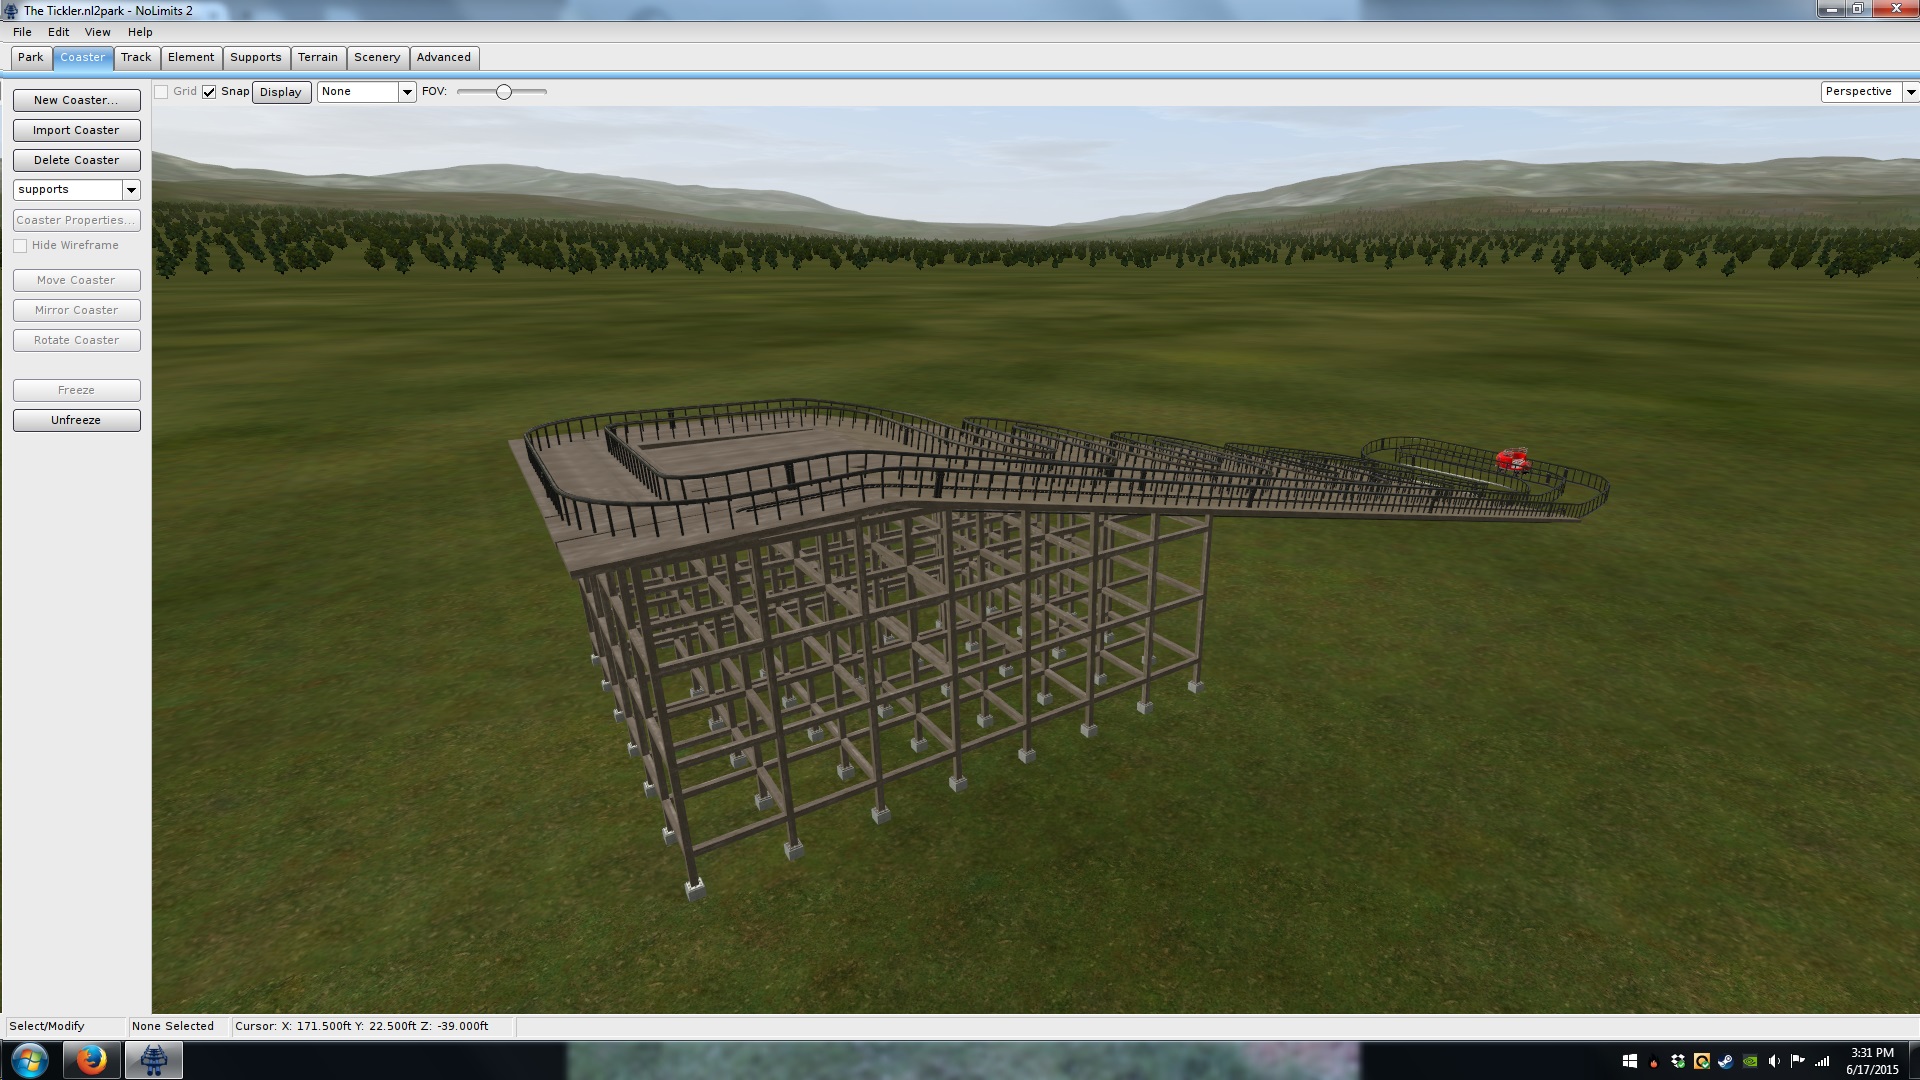Toggle the Hide Wireframe checkbox

20,246
